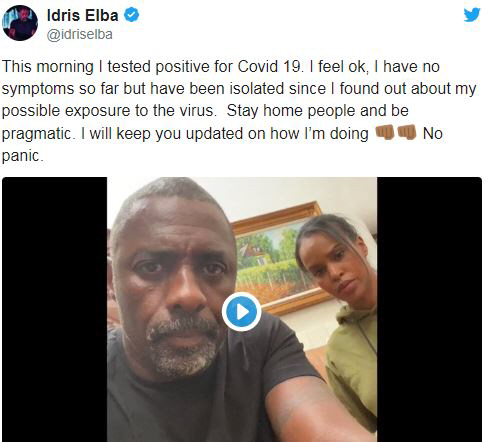This screenshot has width=489, height=442.
Task: Click the blue Twitter bird logo
Action: (472, 15)
